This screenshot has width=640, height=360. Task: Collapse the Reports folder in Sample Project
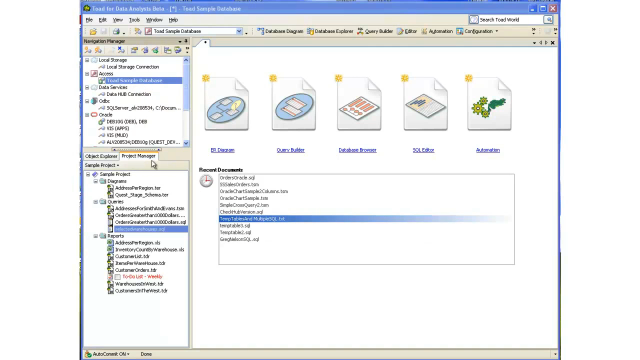pyautogui.click(x=96, y=236)
